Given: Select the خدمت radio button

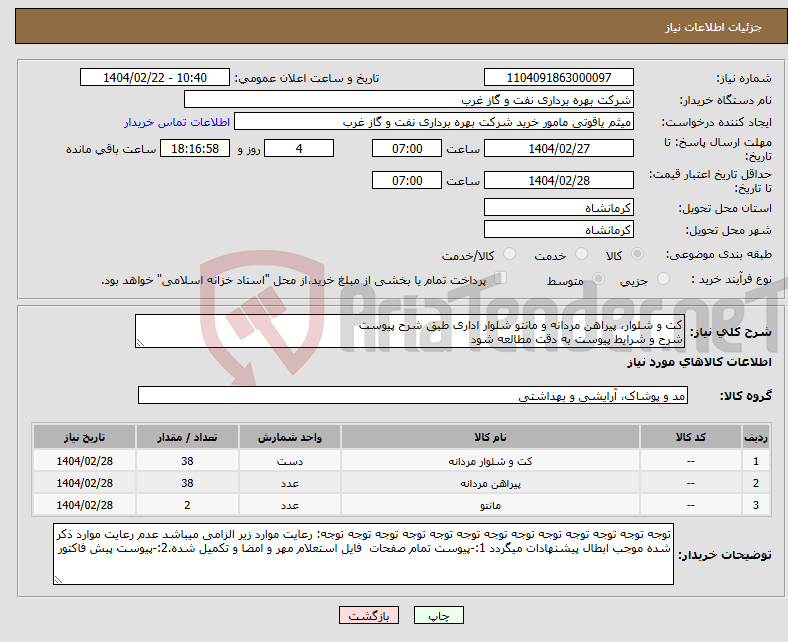Looking at the screenshot, I should (x=581, y=254).
